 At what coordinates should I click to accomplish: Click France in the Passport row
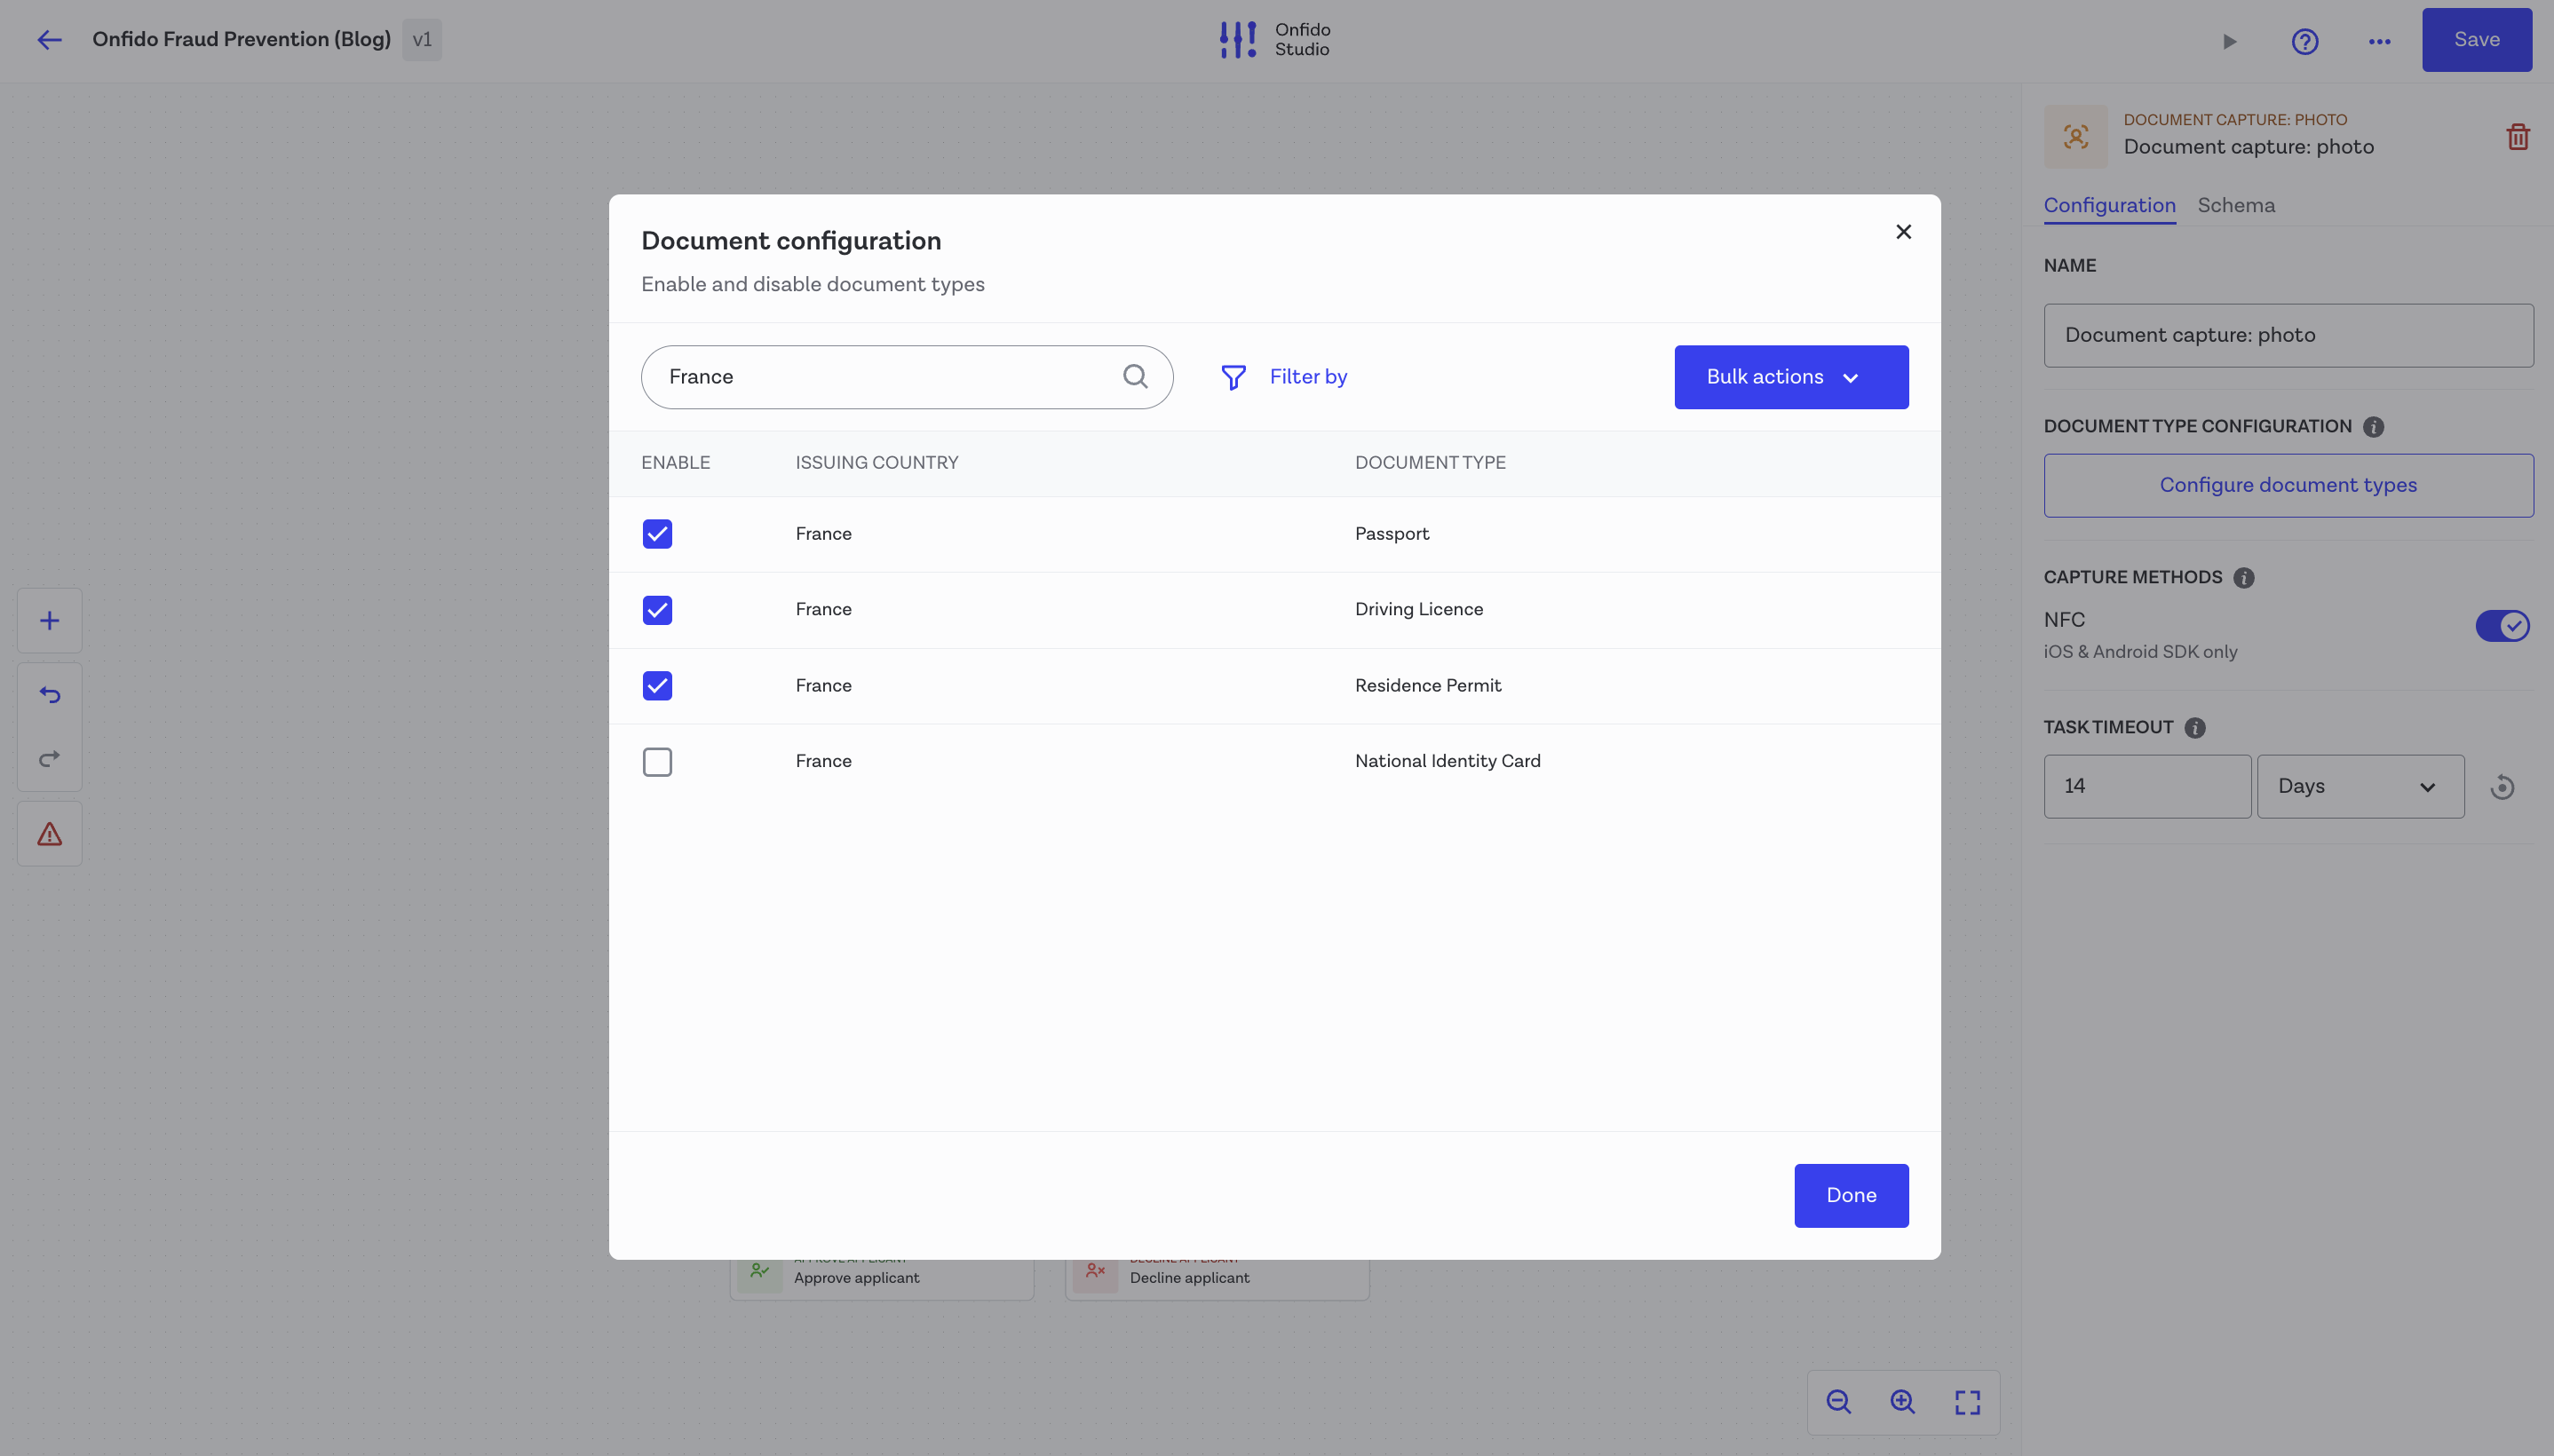pyautogui.click(x=823, y=534)
